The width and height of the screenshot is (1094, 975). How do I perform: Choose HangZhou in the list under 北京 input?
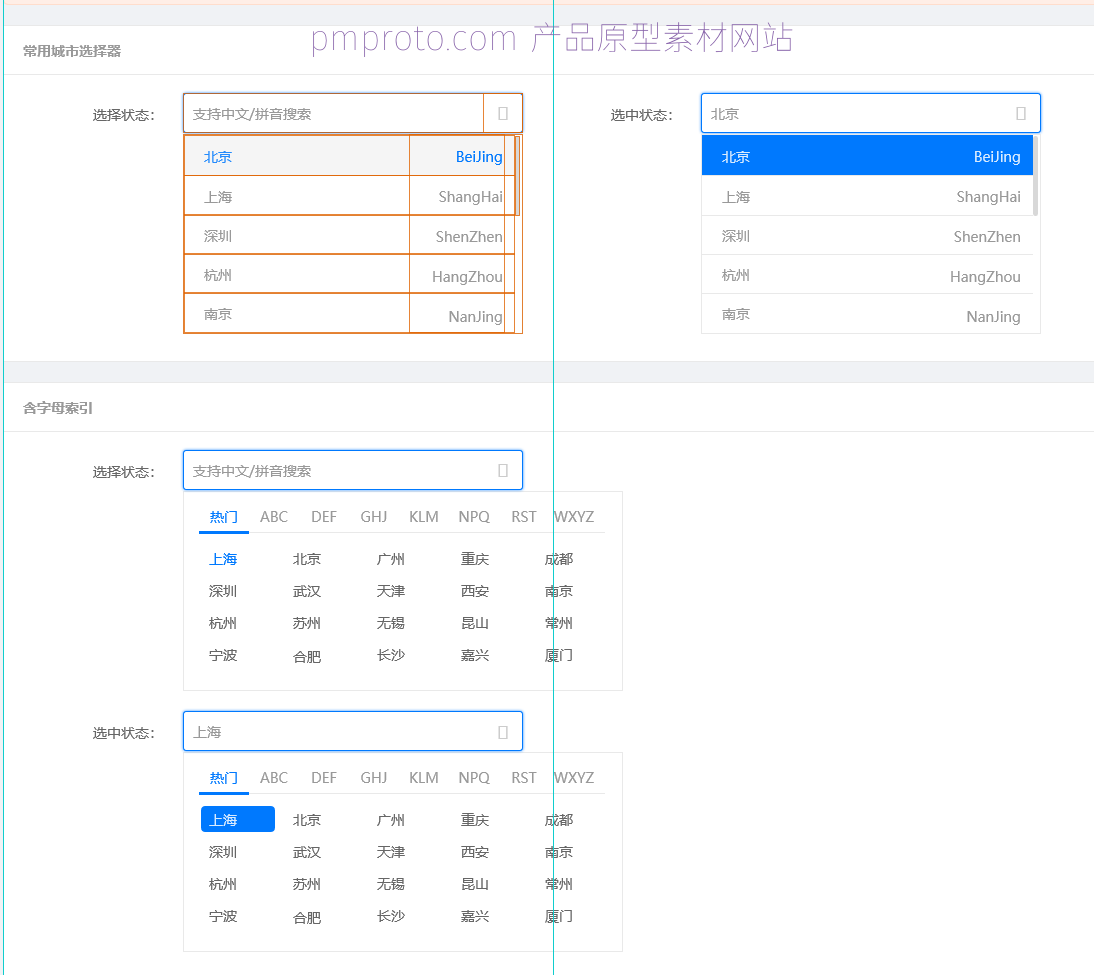867,276
